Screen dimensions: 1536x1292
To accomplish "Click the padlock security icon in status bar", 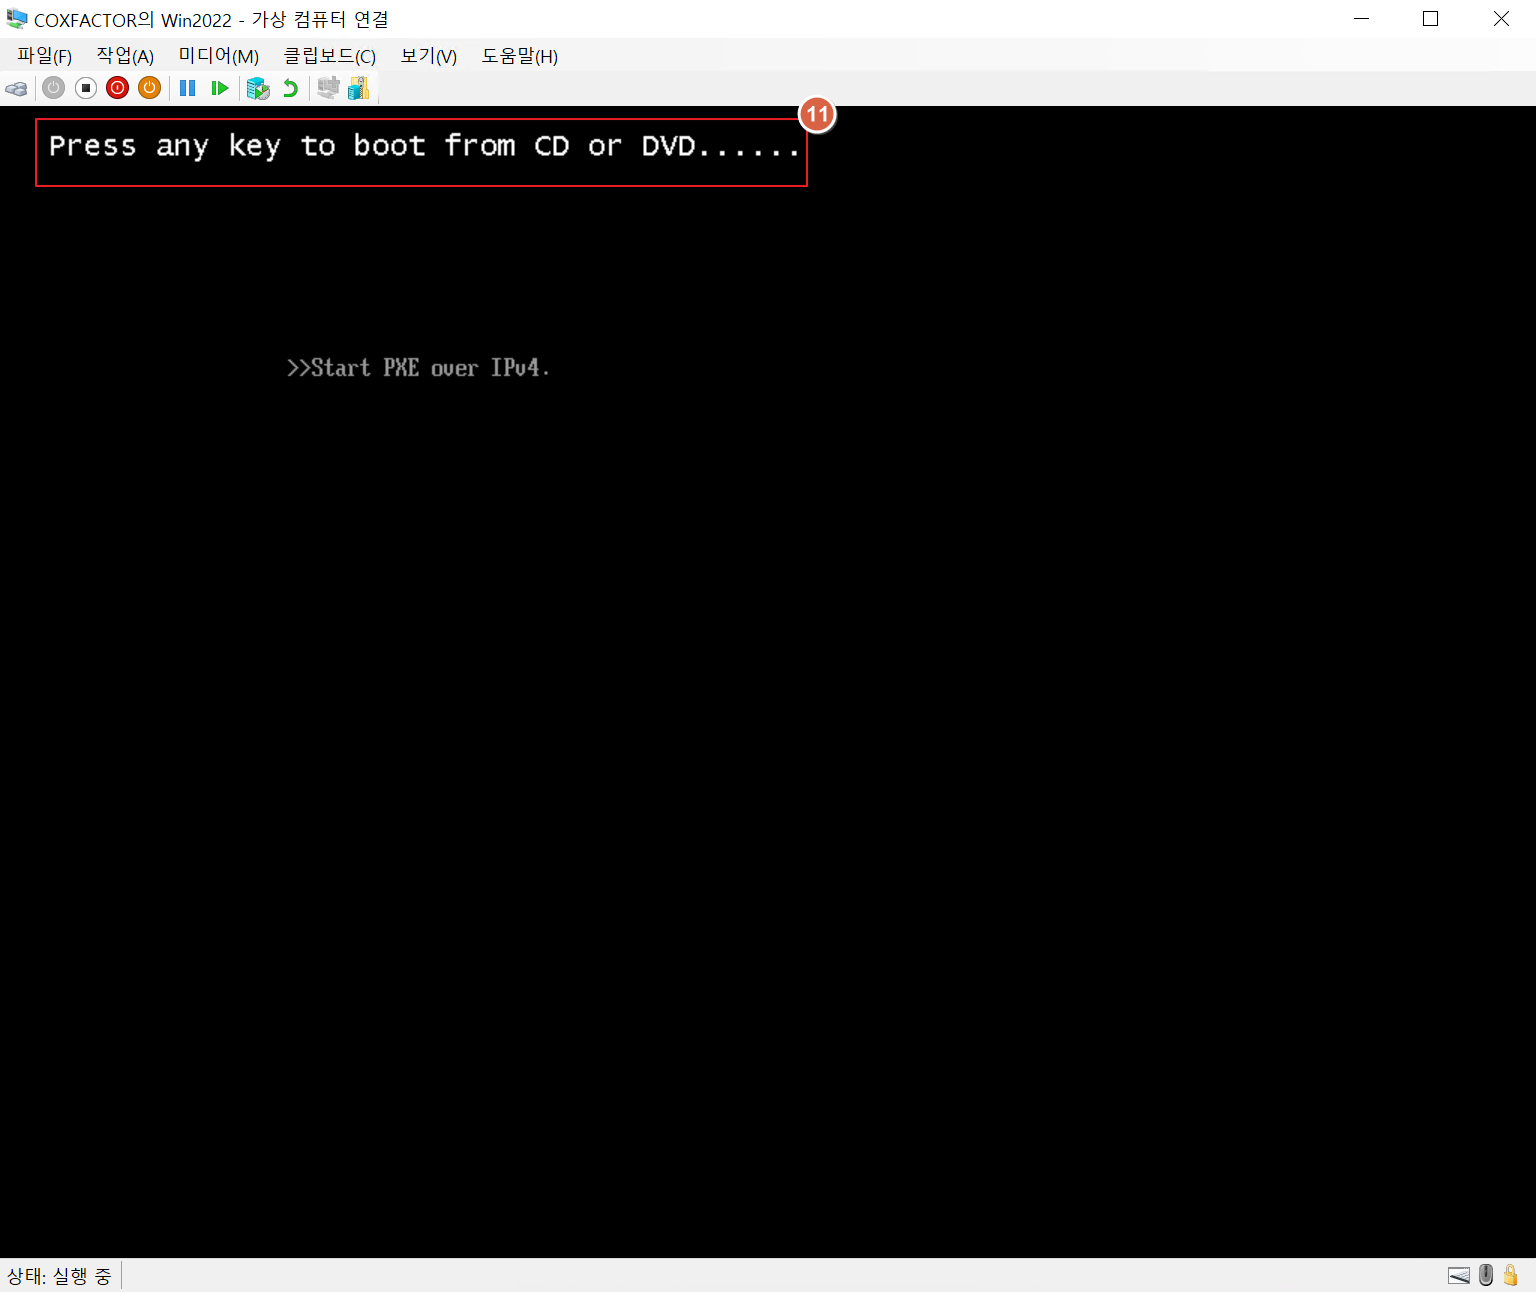I will pos(1511,1275).
